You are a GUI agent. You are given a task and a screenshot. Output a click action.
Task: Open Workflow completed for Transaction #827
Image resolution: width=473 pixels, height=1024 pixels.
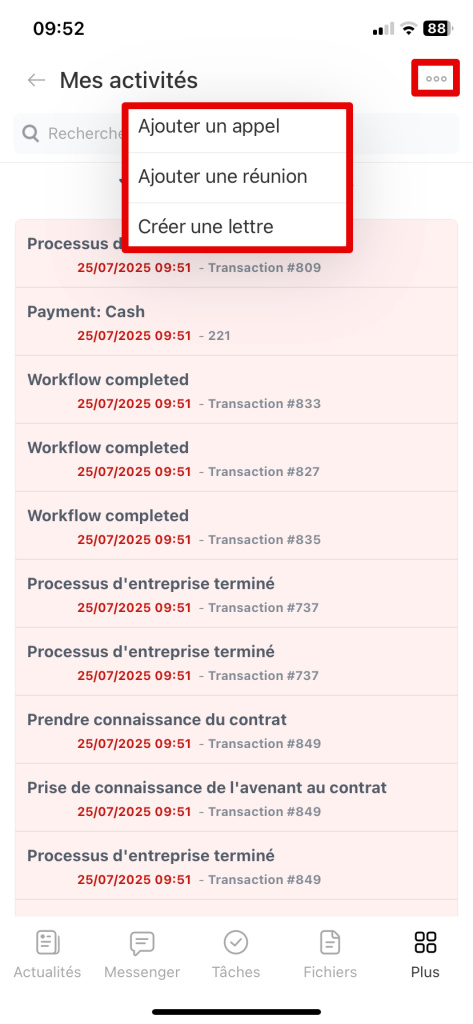coord(236,458)
